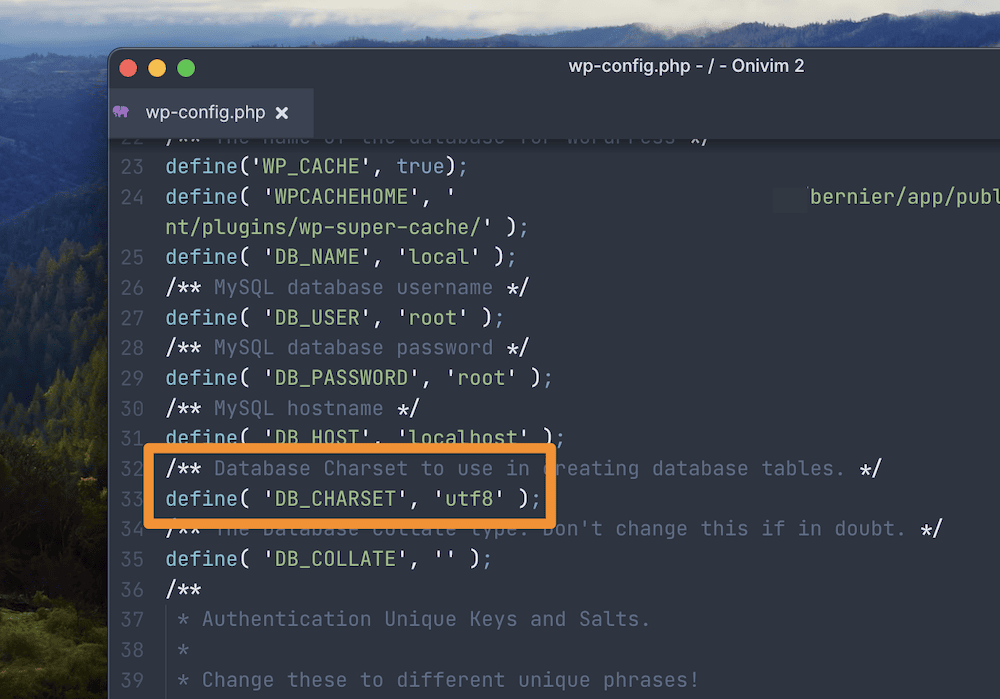This screenshot has width=1000, height=699.
Task: Click the 'WP_CACHE' string on line 23
Action: tap(311, 166)
